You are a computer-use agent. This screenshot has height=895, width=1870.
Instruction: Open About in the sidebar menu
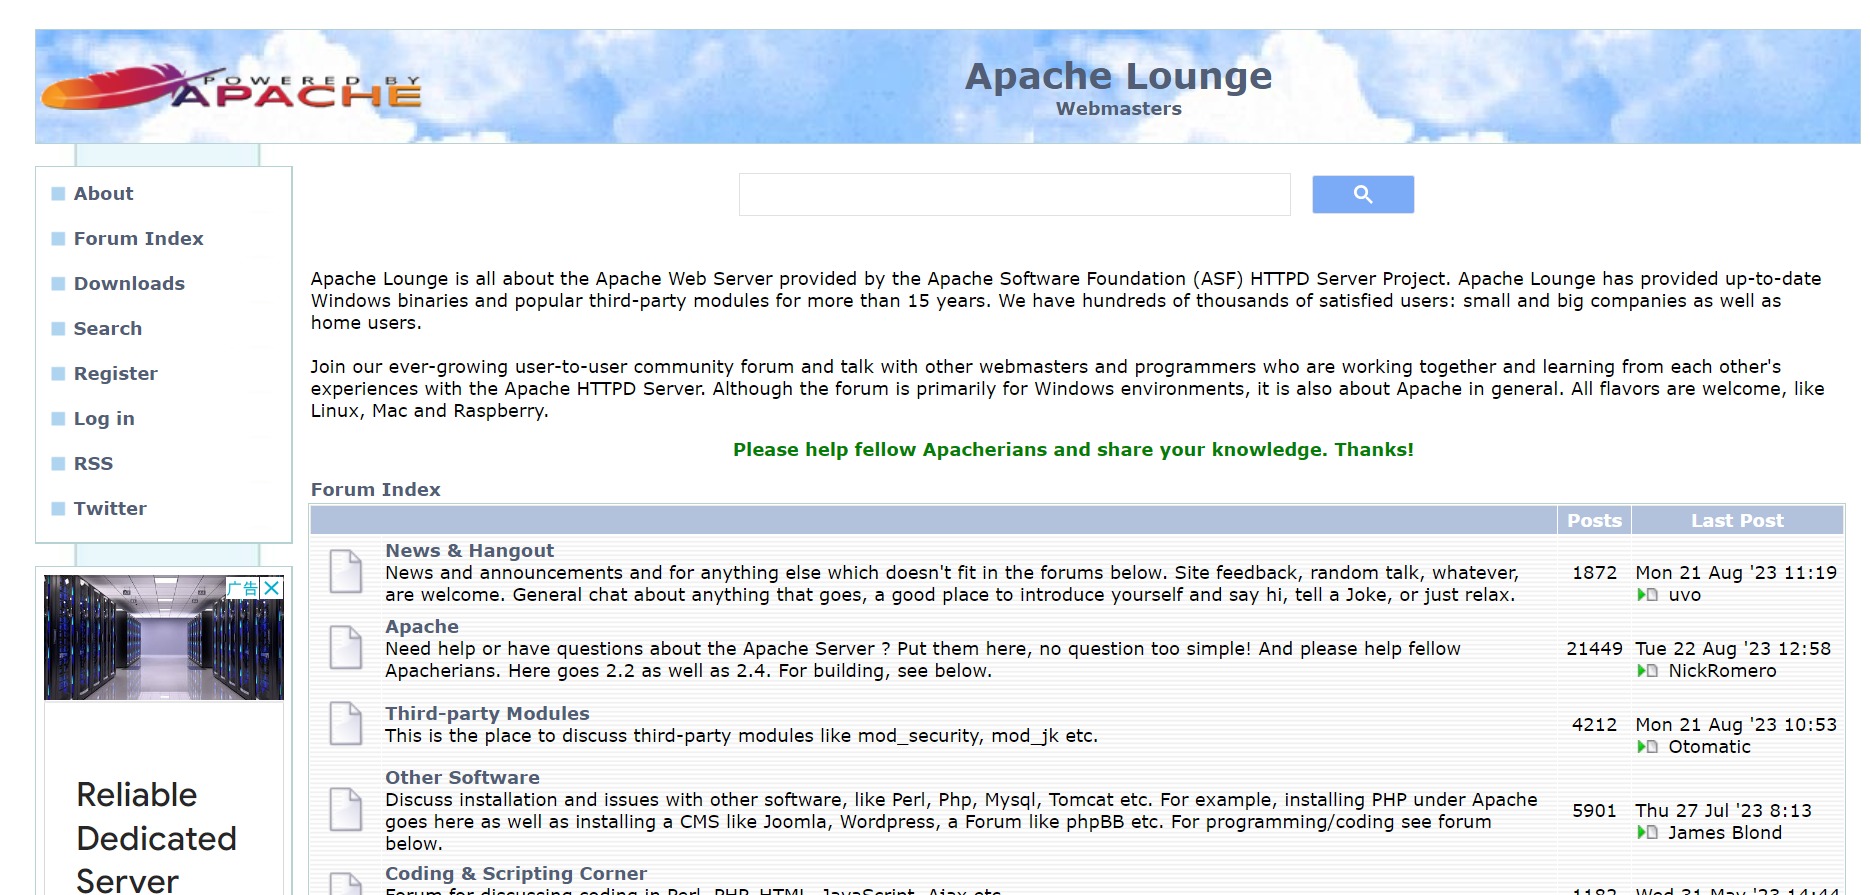103,194
